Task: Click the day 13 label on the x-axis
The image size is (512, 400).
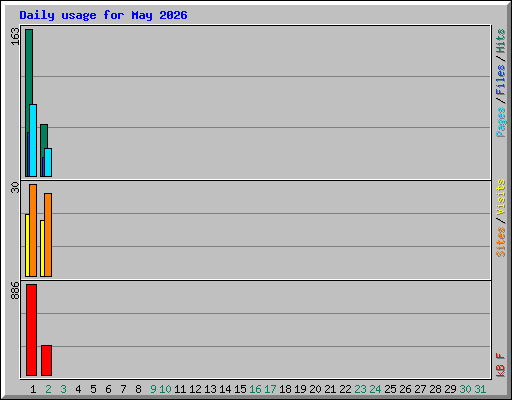Action: tap(210, 389)
